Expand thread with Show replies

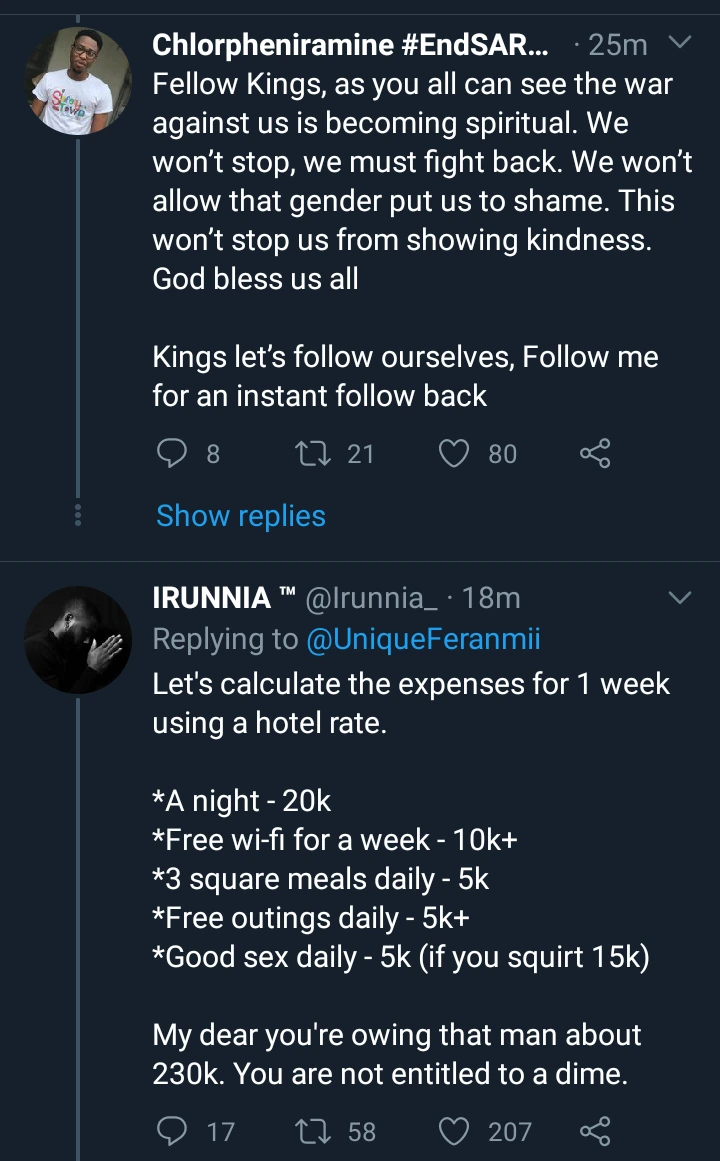tap(241, 516)
